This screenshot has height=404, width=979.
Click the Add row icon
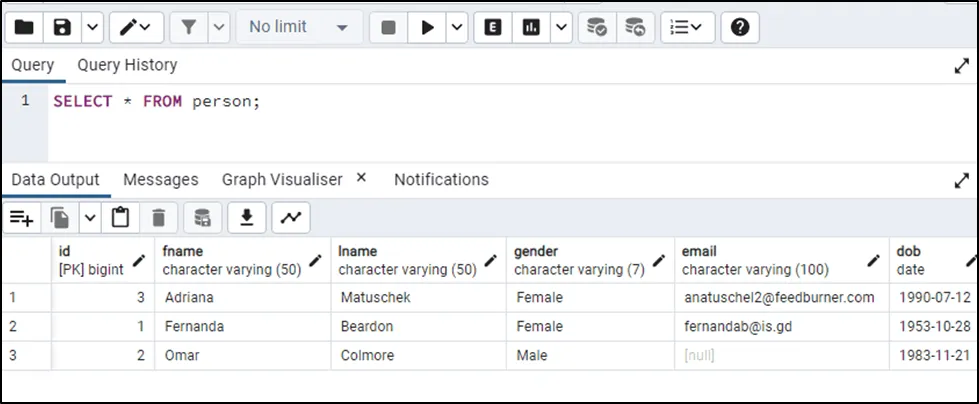pos(21,217)
